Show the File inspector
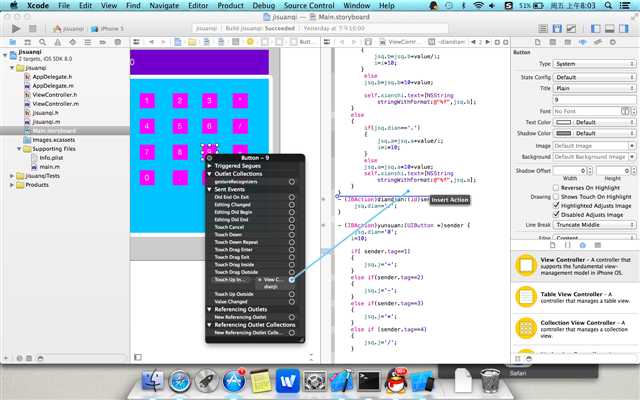 538,42
